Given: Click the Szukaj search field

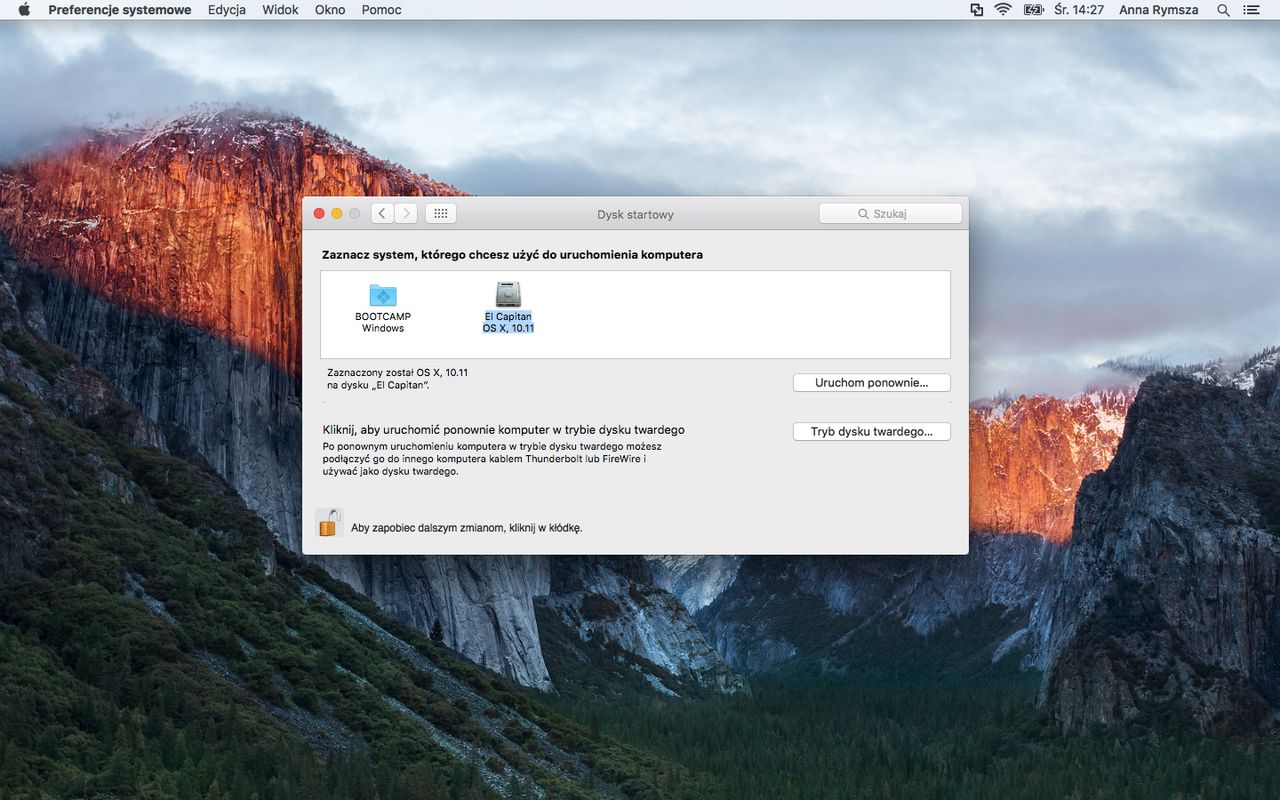Looking at the screenshot, I should point(890,213).
